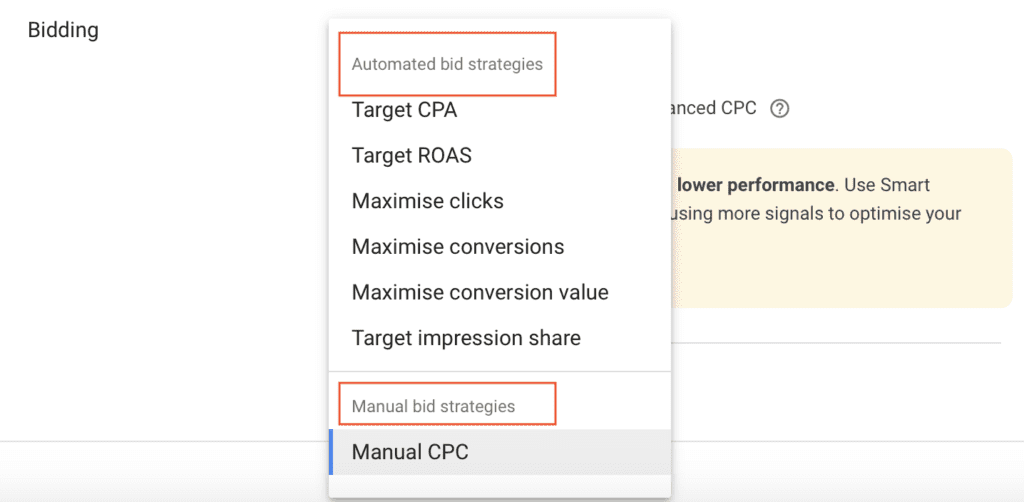Pick Manual CPC bid strategy
The height and width of the screenshot is (502, 1024).
[x=410, y=452]
